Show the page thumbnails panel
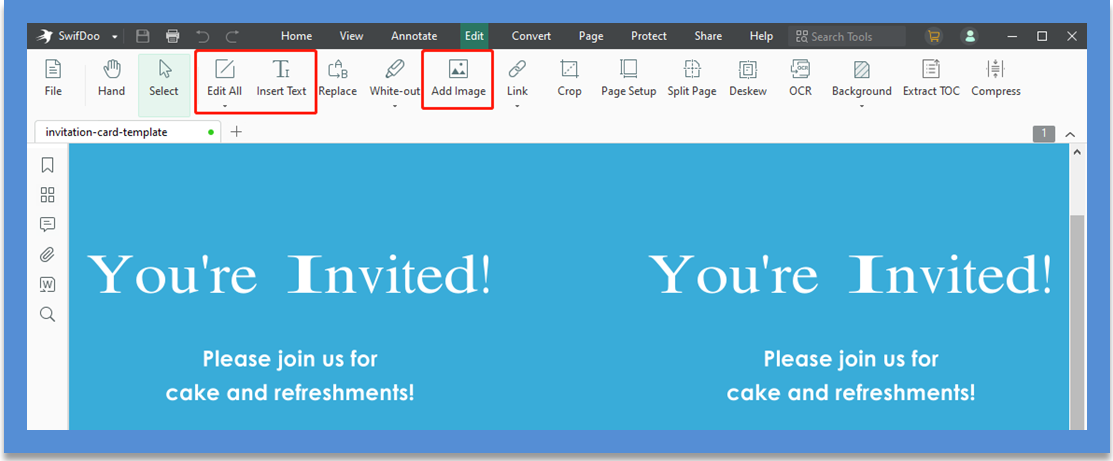Viewport: 1113px width, 461px height. [48, 195]
